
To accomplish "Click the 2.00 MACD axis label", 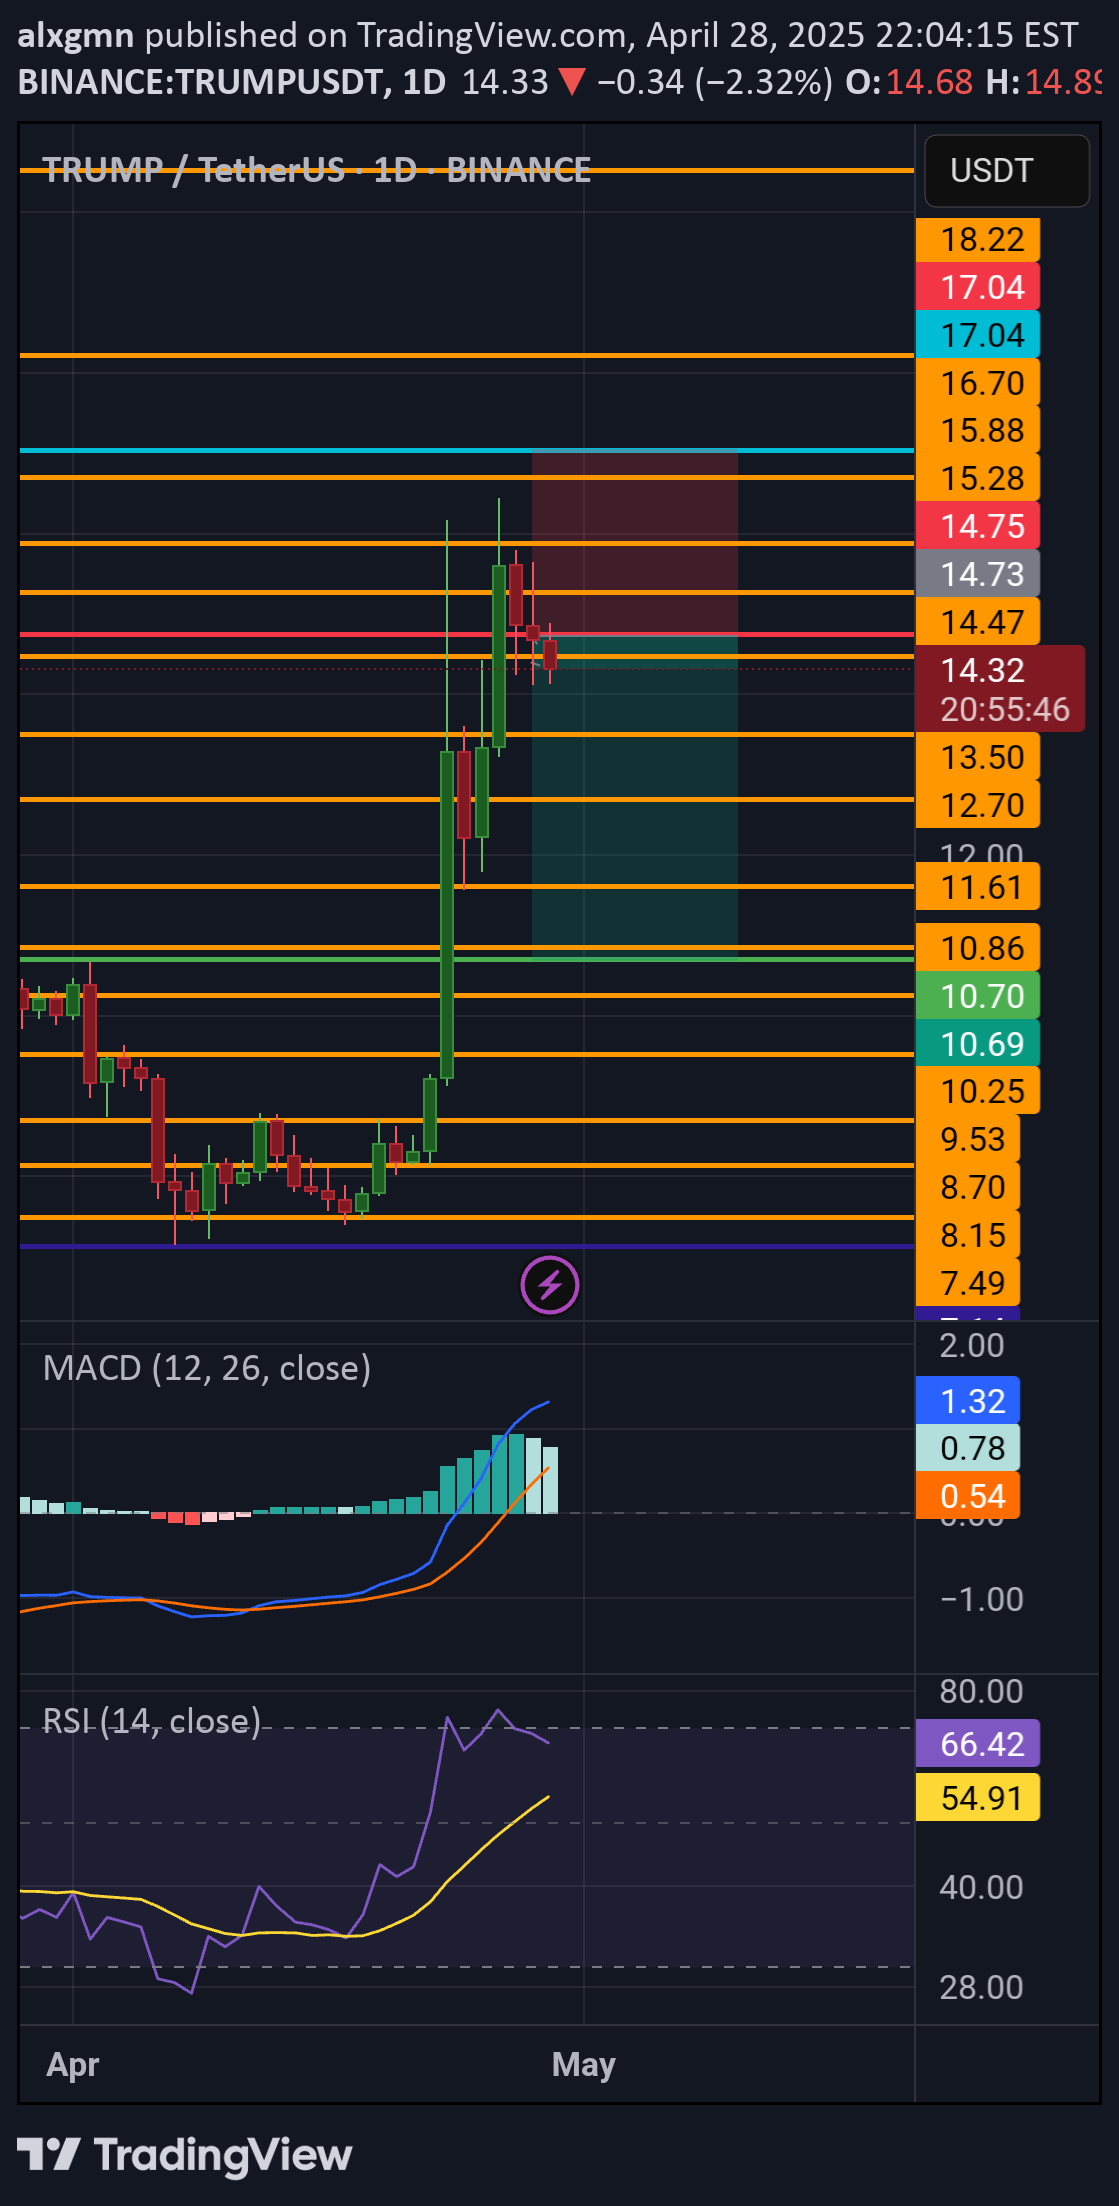I will [x=972, y=1345].
